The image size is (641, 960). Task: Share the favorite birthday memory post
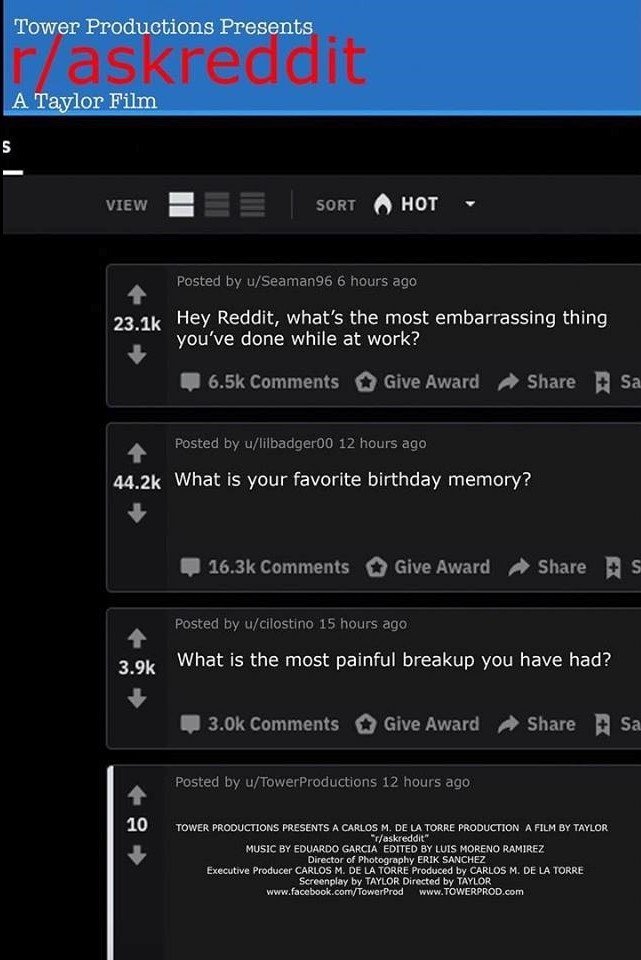tap(547, 567)
